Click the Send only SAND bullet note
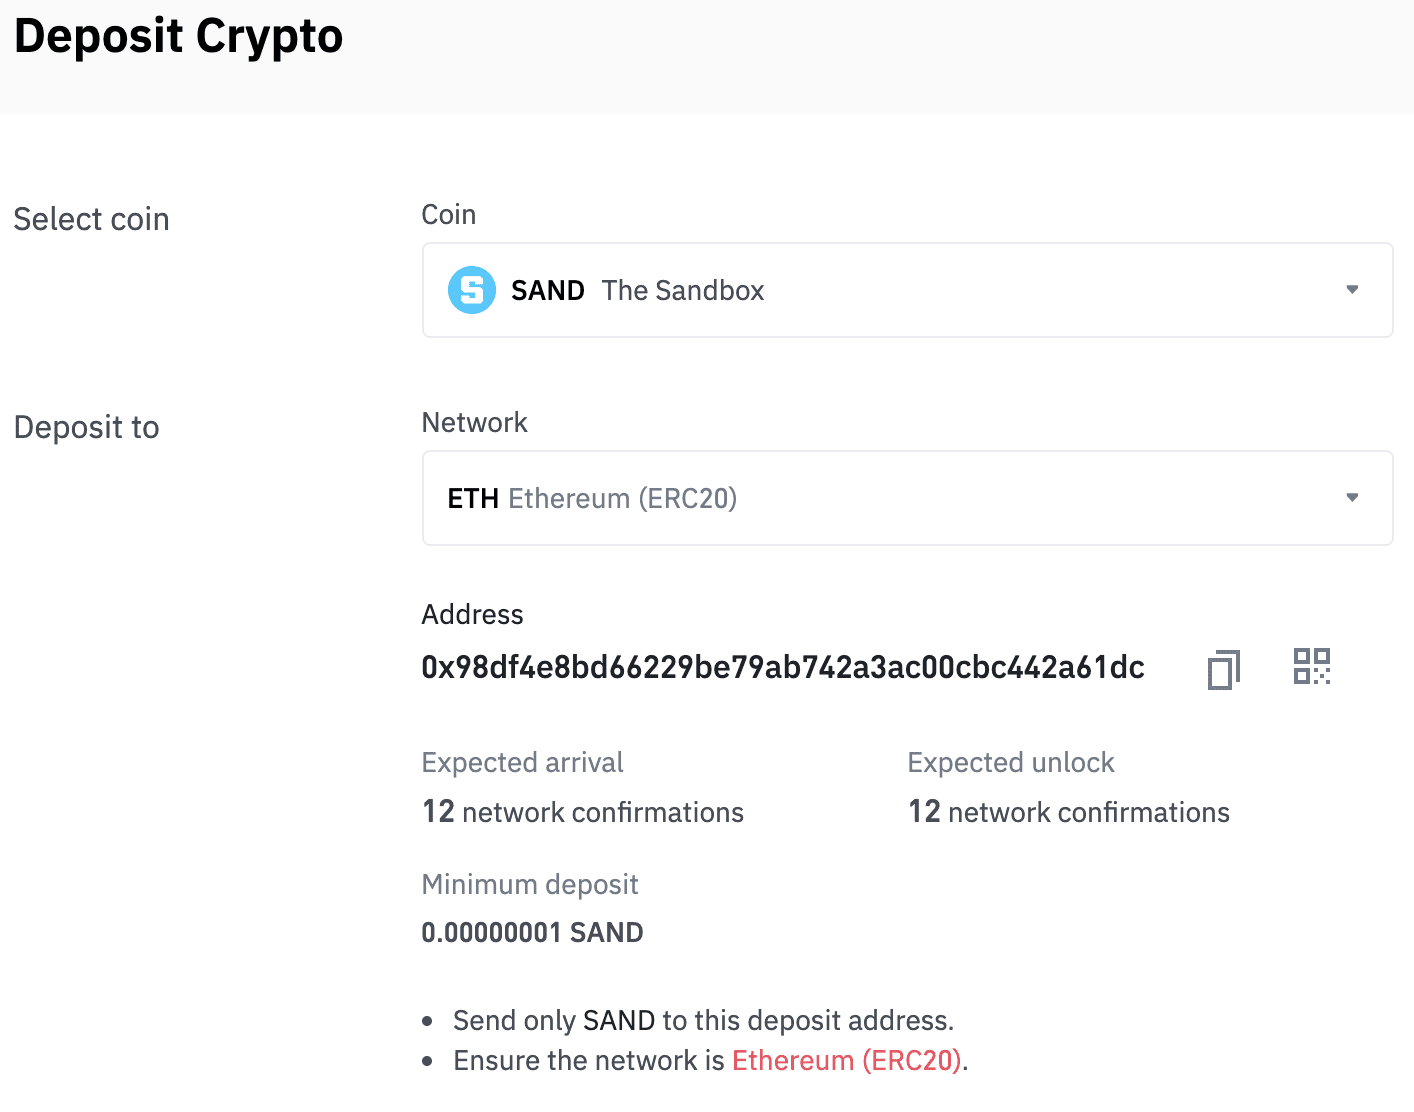 [703, 1020]
